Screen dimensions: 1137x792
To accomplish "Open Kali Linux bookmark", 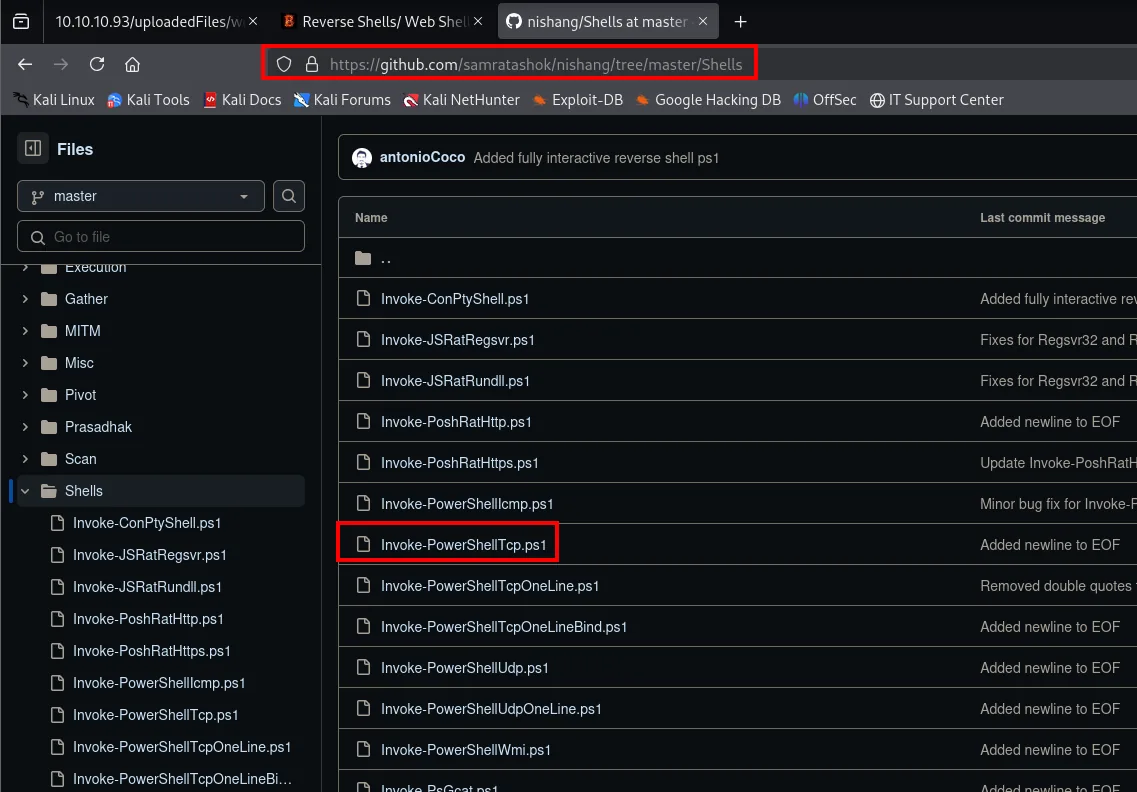I will (x=54, y=100).
